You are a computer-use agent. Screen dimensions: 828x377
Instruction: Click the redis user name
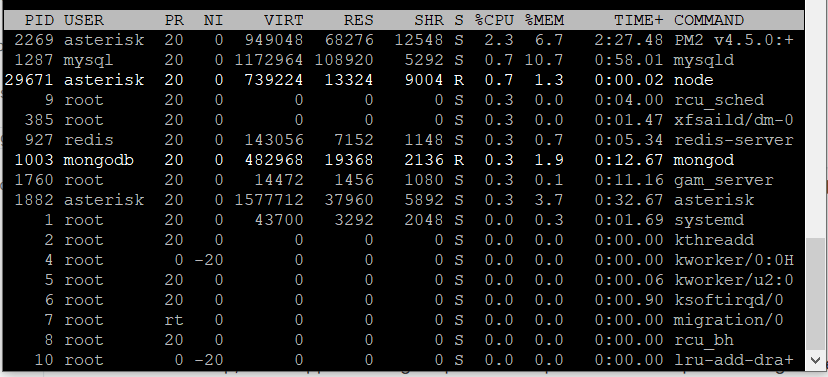coord(89,140)
